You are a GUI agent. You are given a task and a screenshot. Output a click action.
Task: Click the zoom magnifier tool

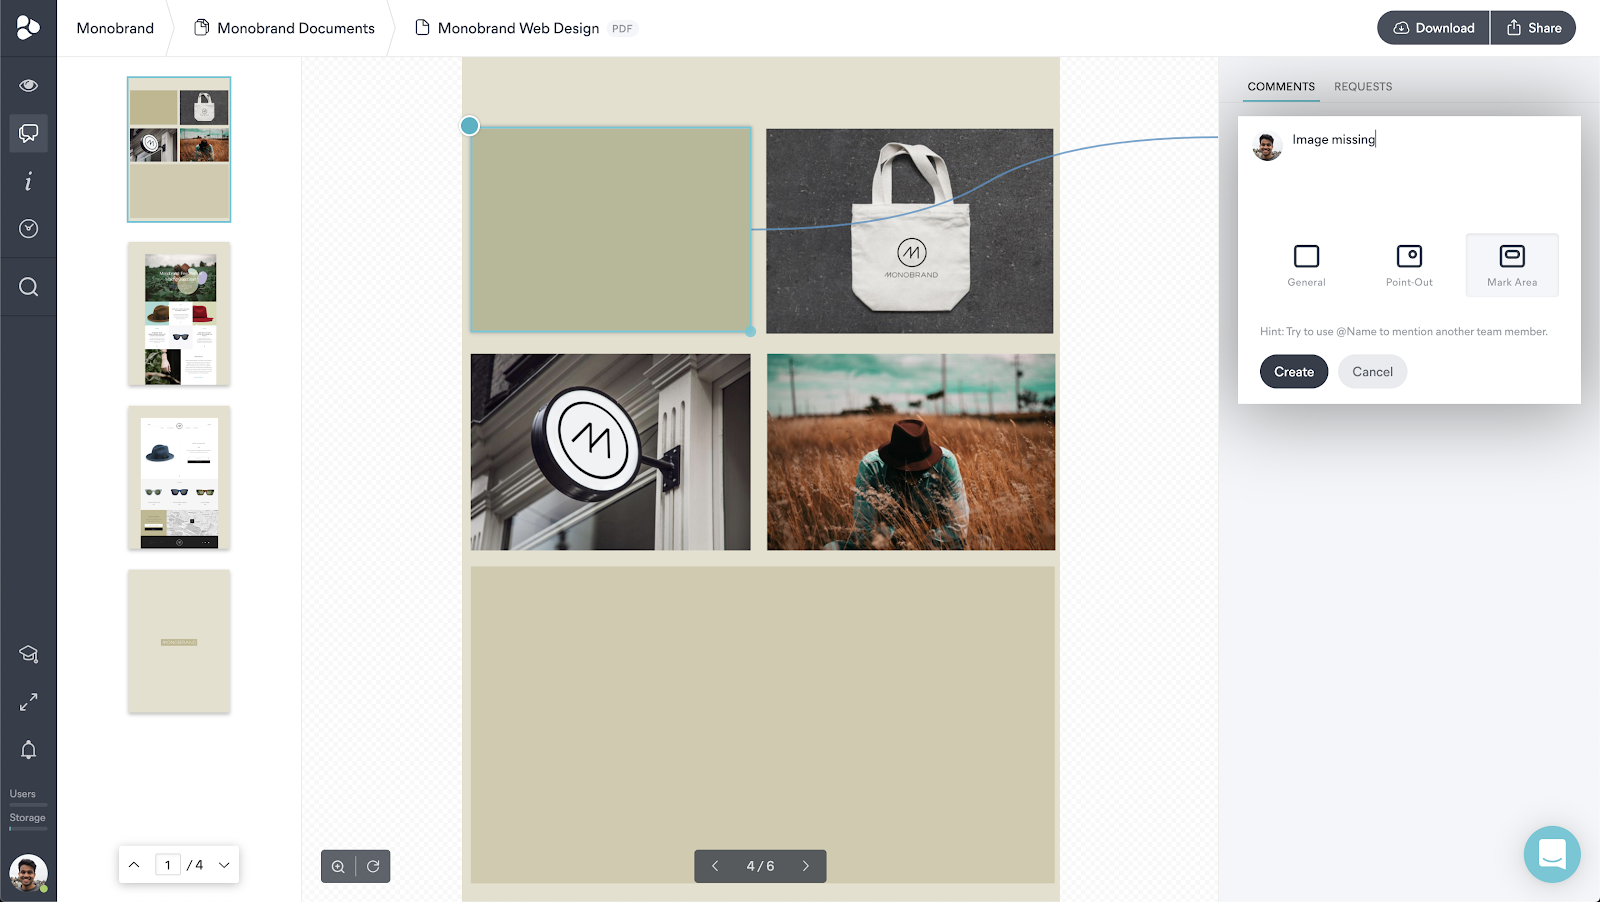(x=338, y=867)
